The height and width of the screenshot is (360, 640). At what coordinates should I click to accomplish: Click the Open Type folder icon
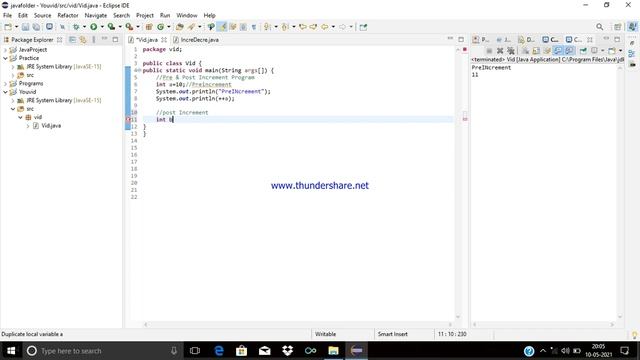tap(180, 27)
